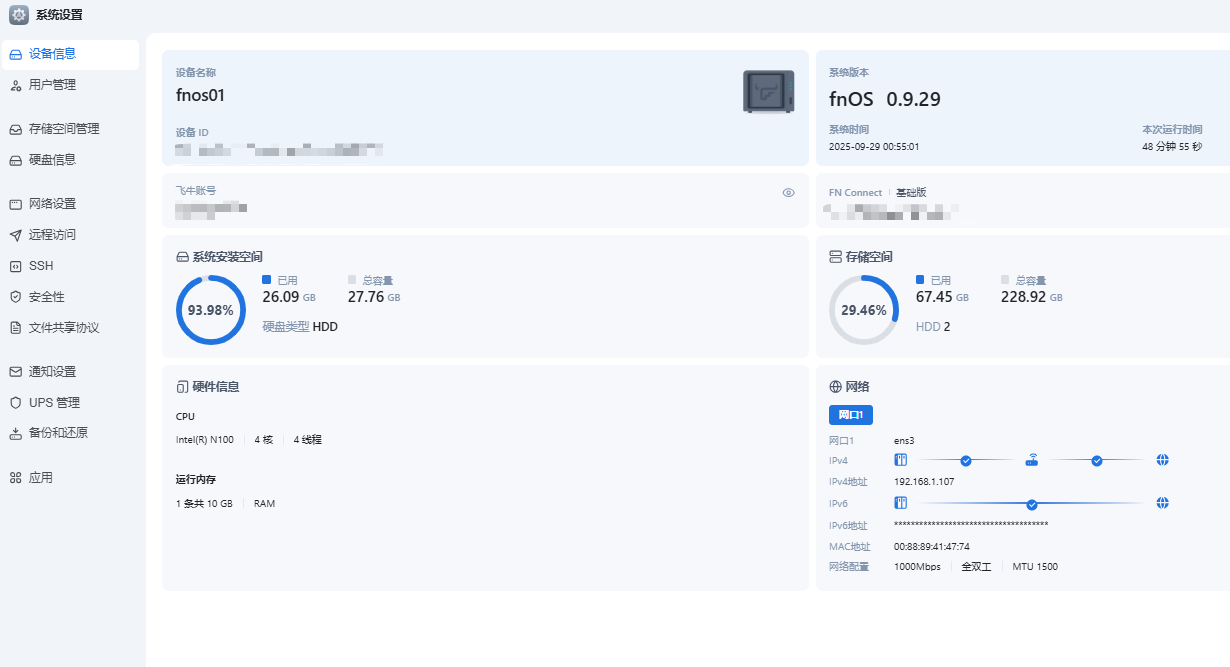This screenshot has height=667, width=1230.
Task: Click the FN Connect 基础版 label
Action: [x=878, y=192]
